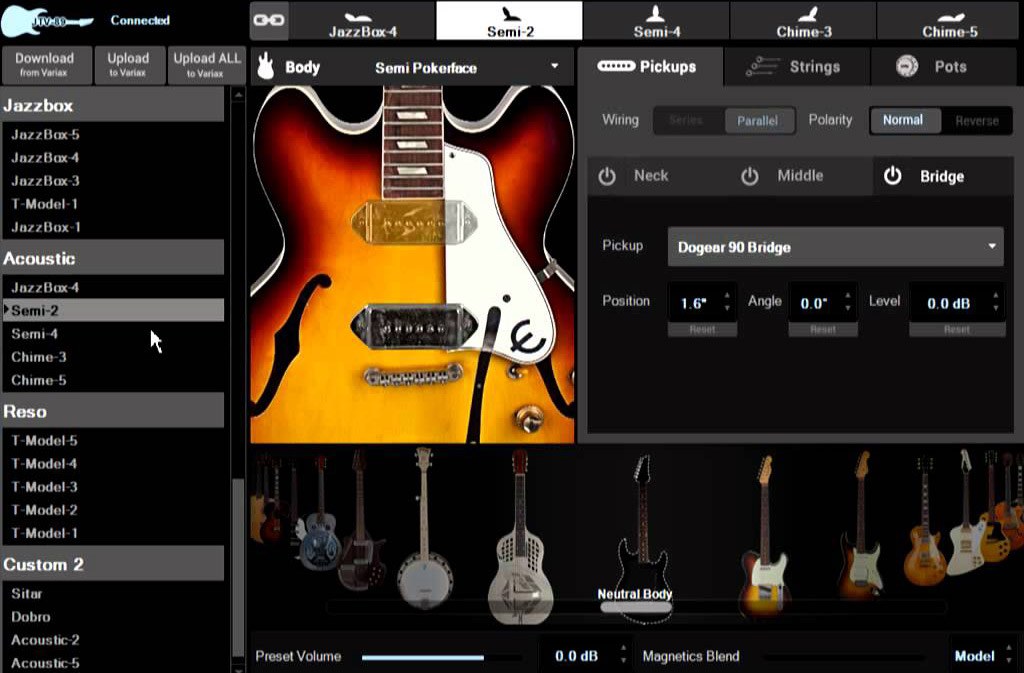This screenshot has width=1024, height=673.
Task: Set pickup polarity to Reverse
Action: [x=975, y=120]
